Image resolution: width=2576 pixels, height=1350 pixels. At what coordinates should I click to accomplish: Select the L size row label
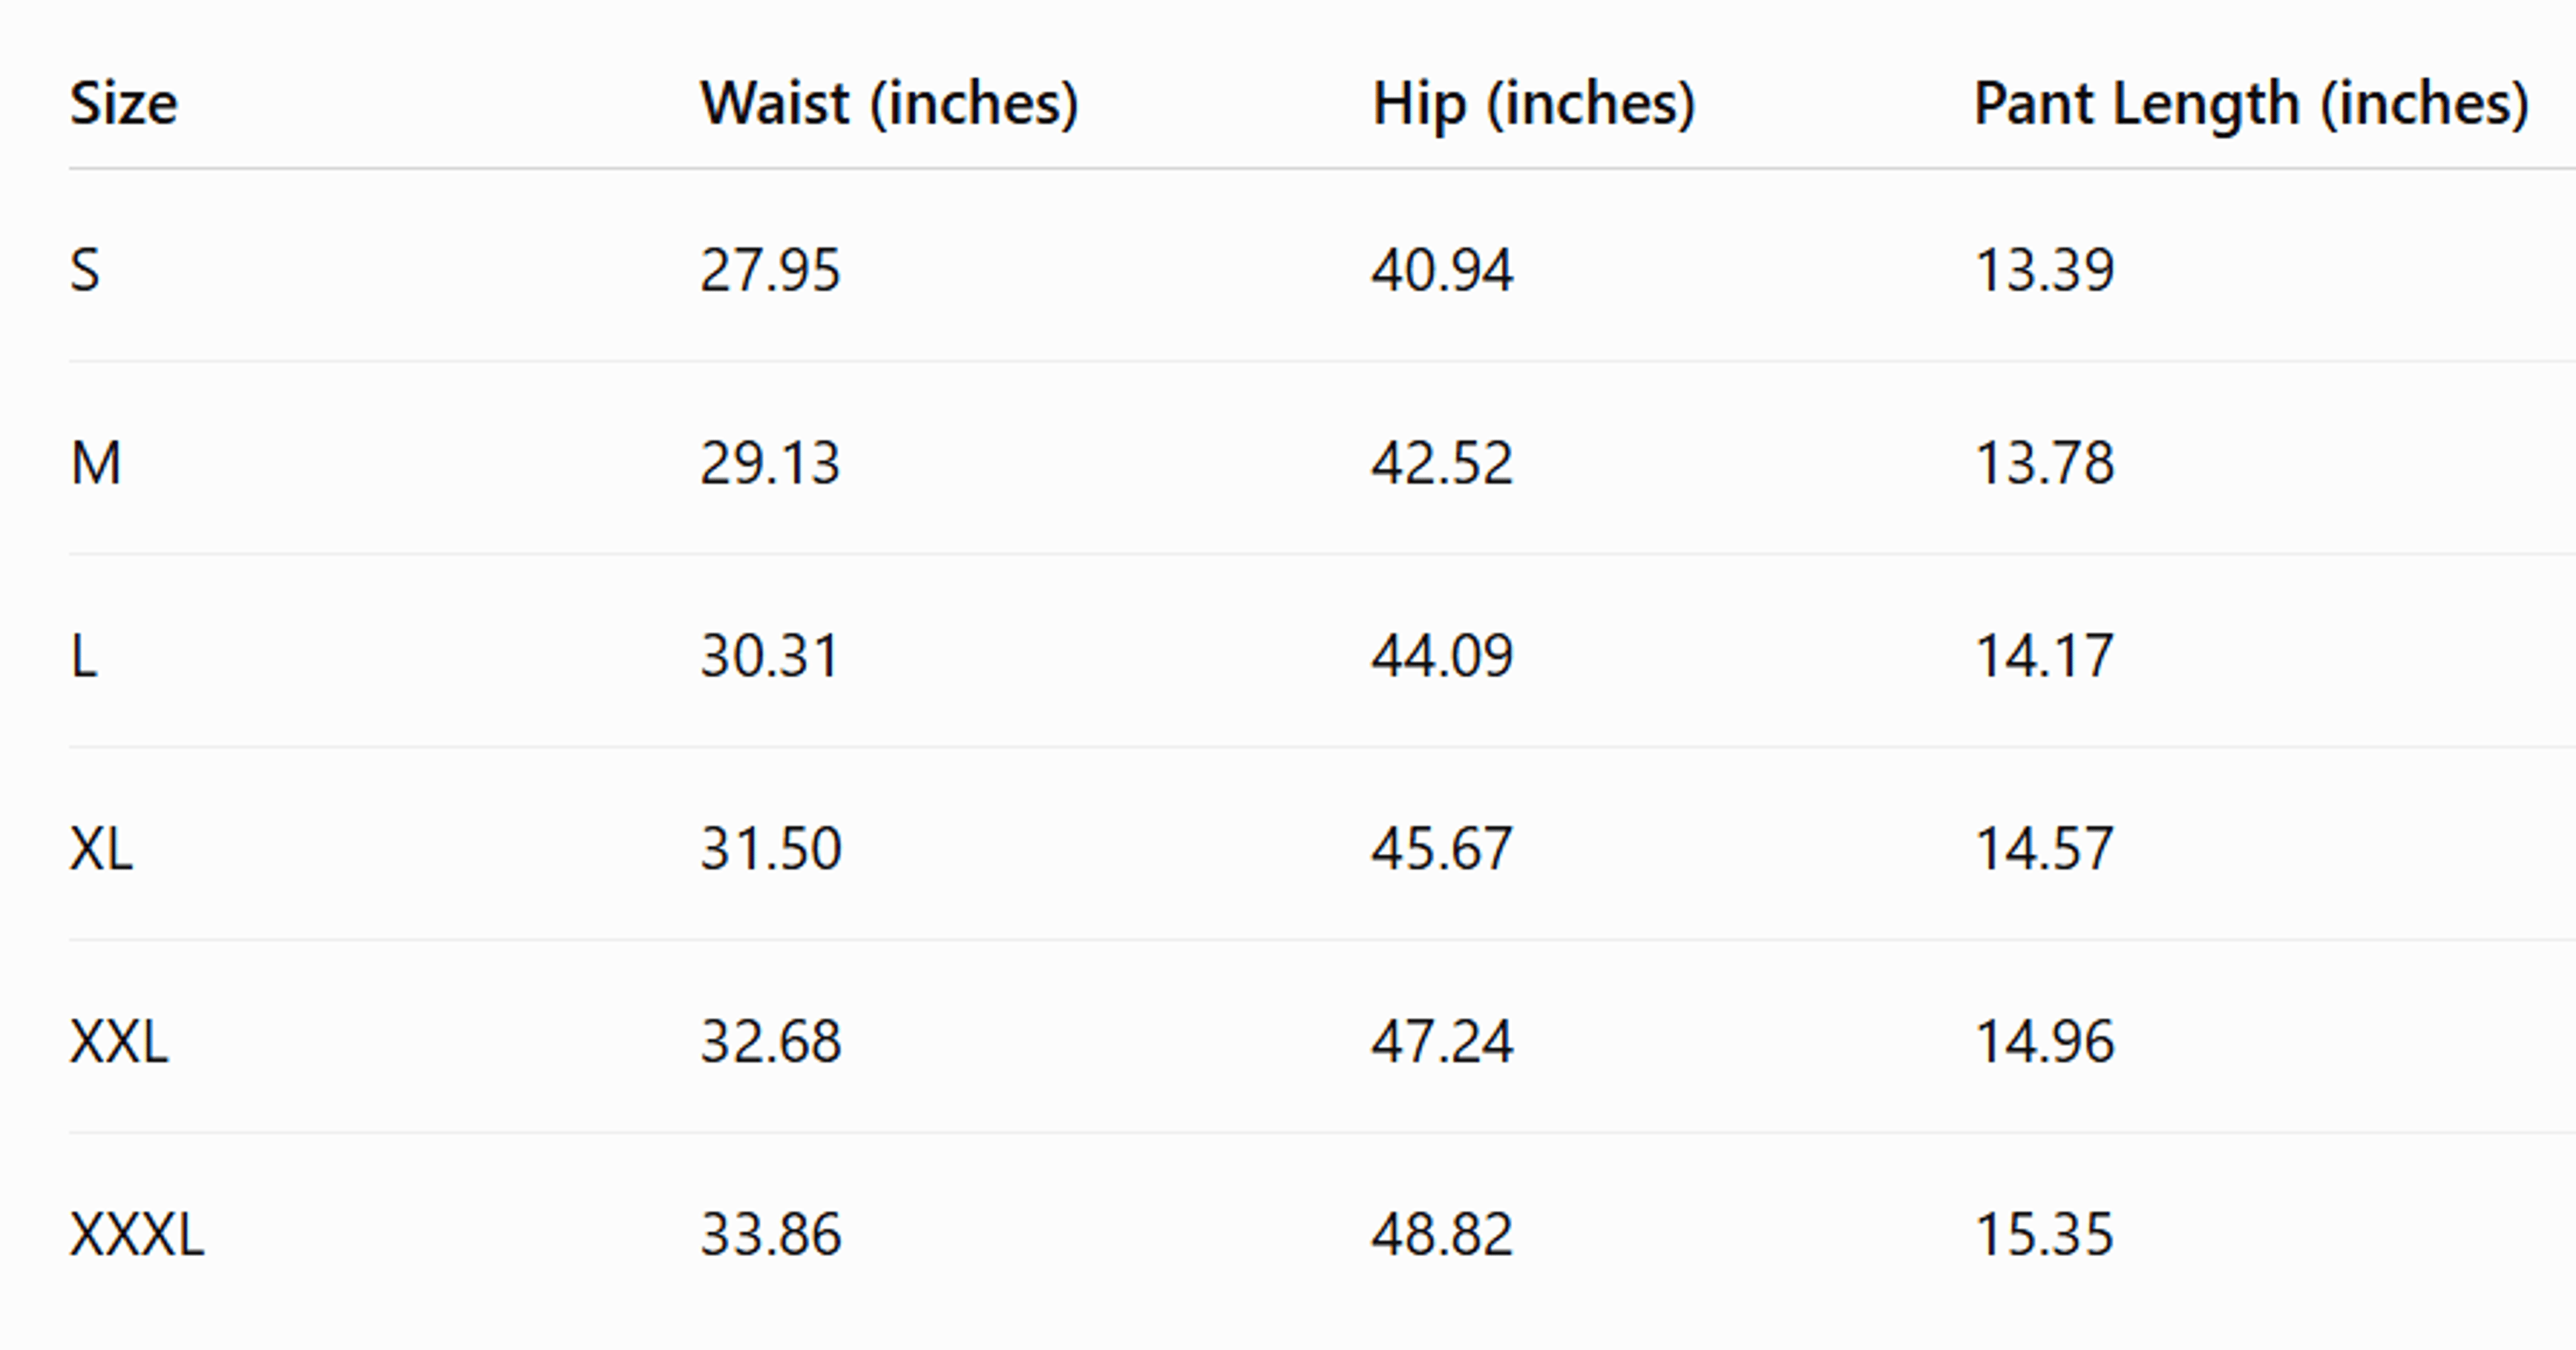(x=84, y=656)
